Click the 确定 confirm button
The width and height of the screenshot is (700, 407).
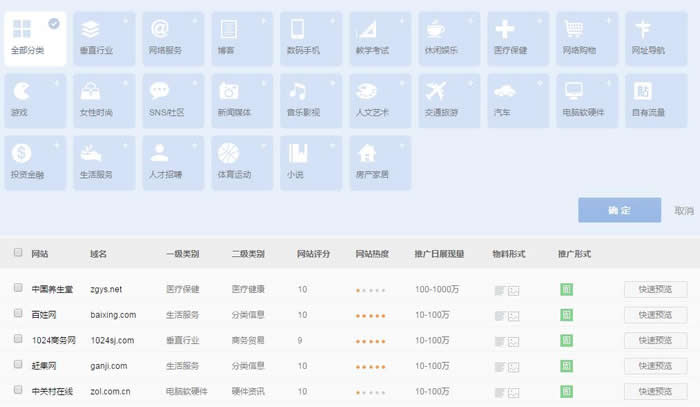(619, 210)
